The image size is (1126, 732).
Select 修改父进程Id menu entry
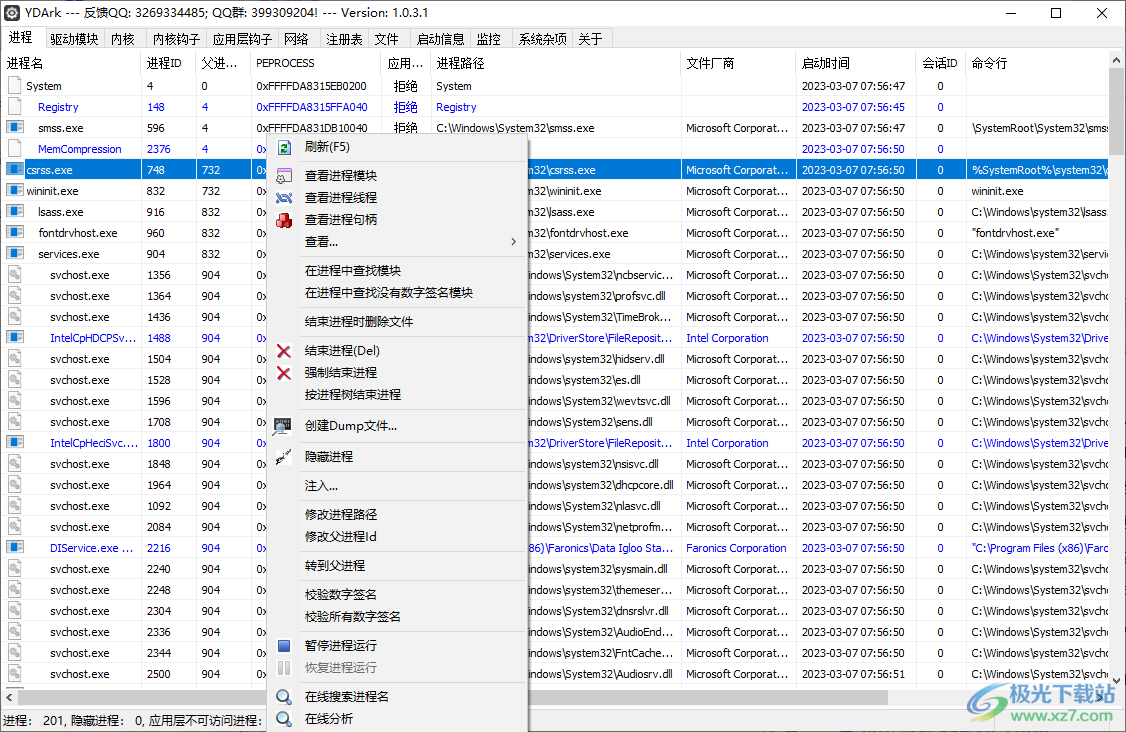click(340, 537)
